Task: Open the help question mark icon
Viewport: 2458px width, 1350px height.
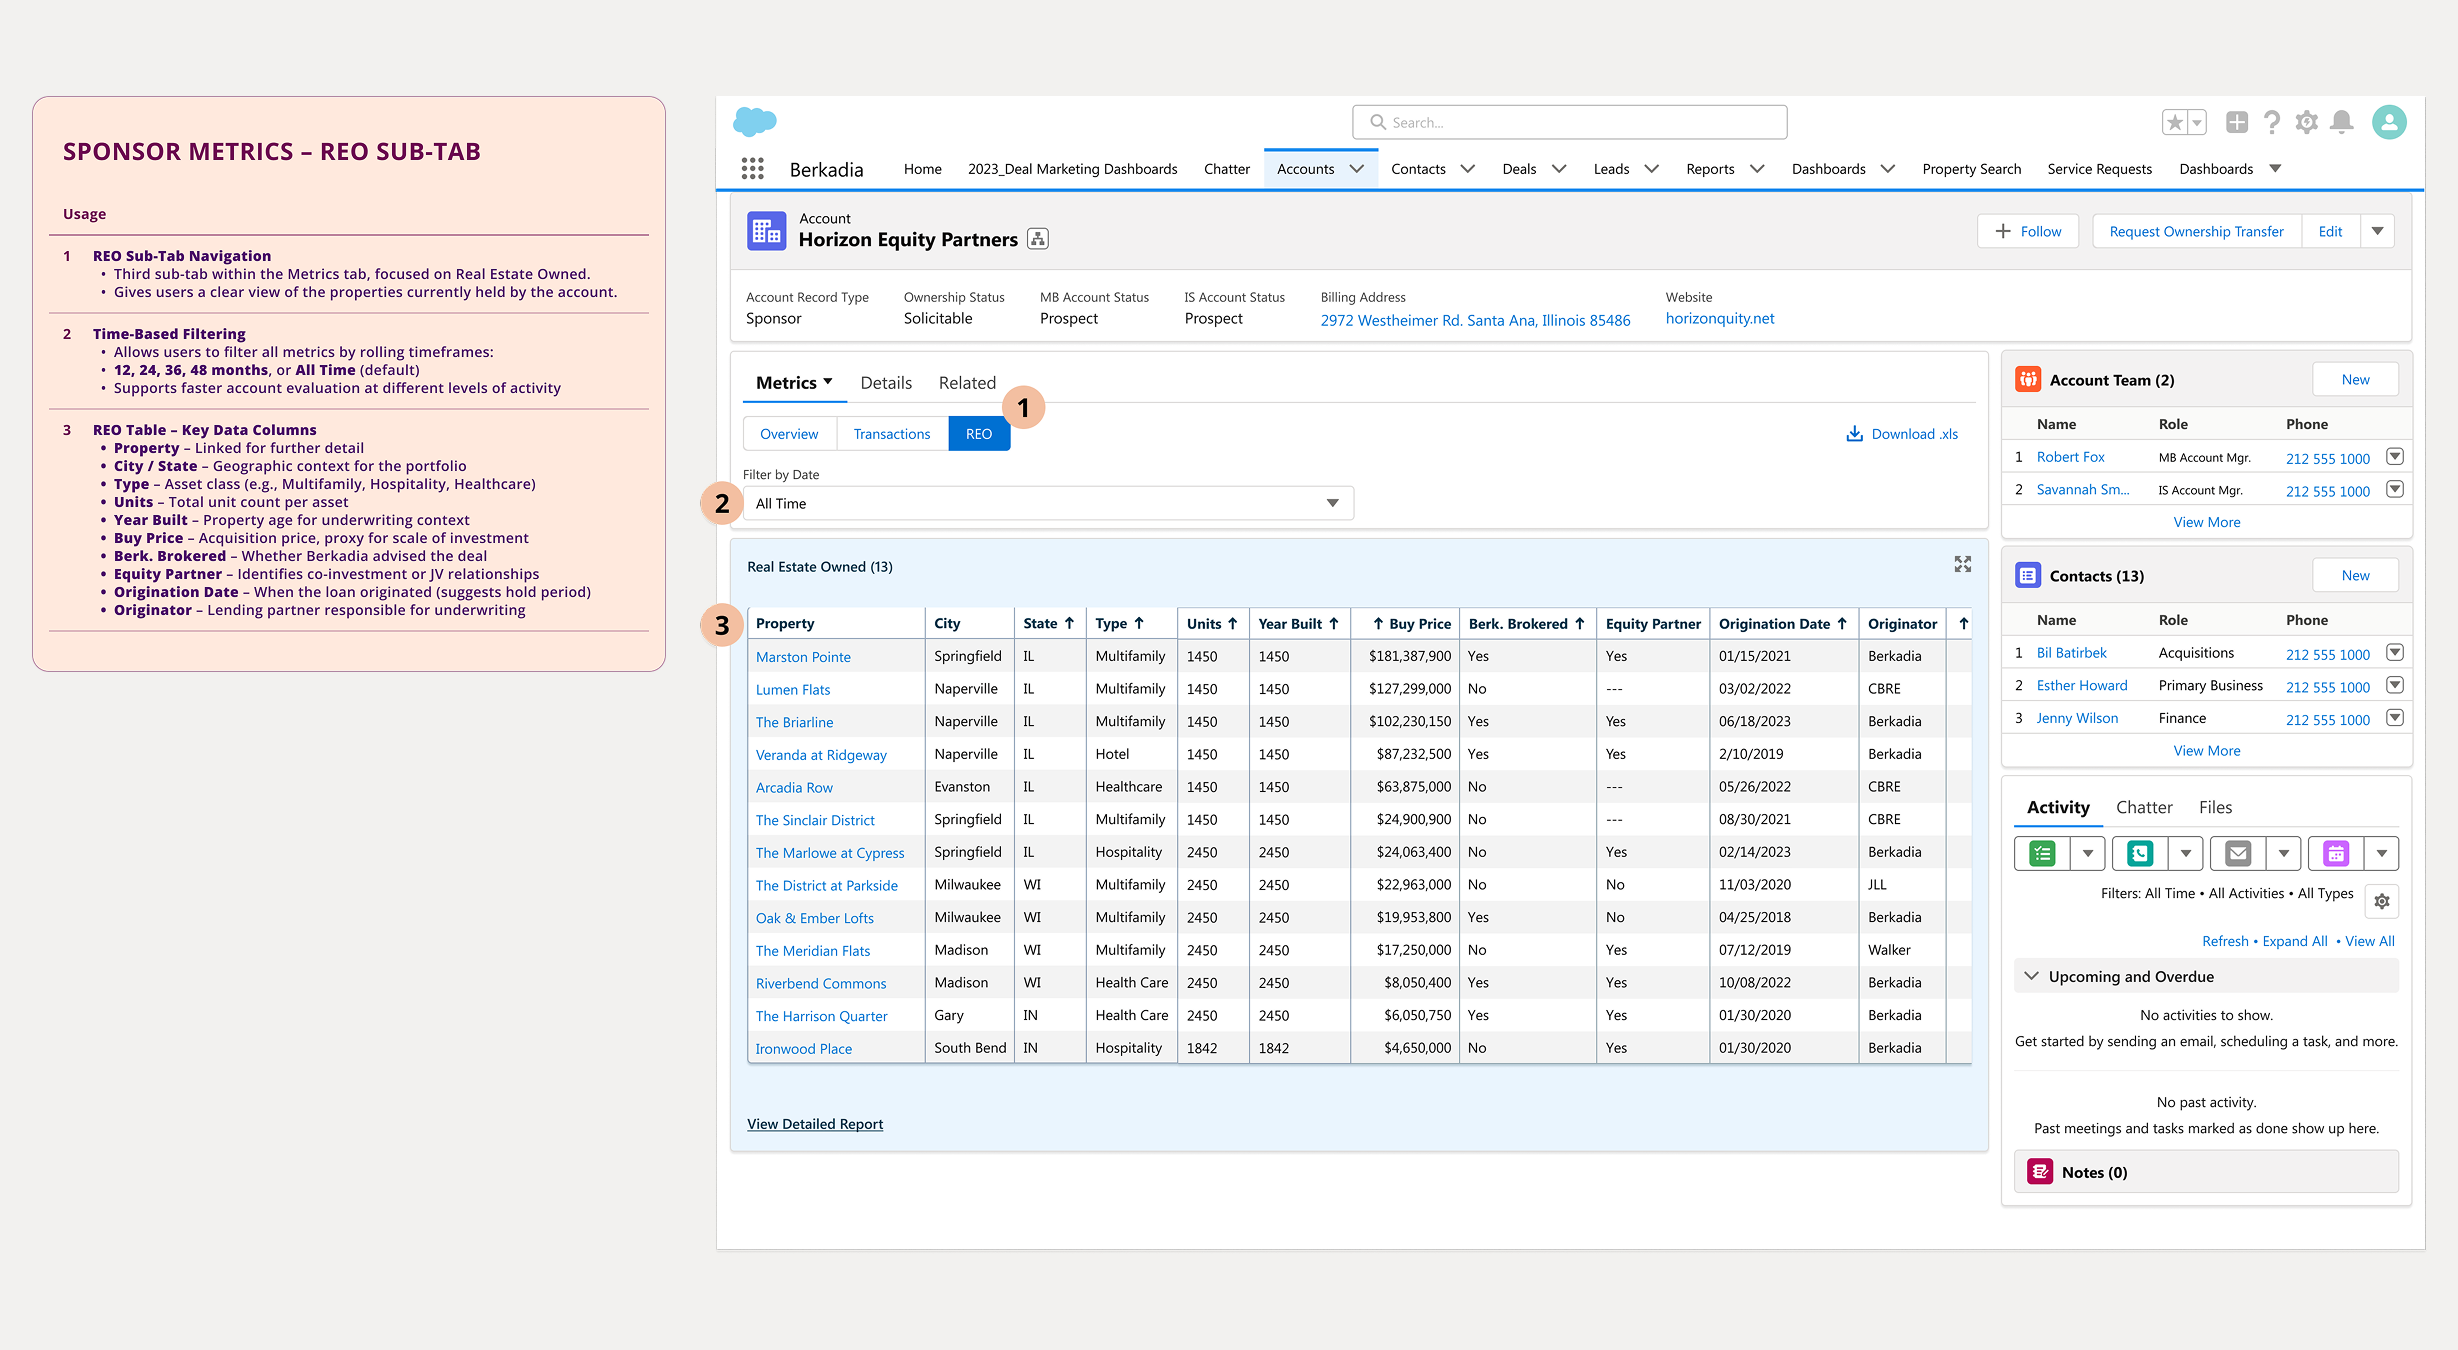Action: pyautogui.click(x=2272, y=122)
